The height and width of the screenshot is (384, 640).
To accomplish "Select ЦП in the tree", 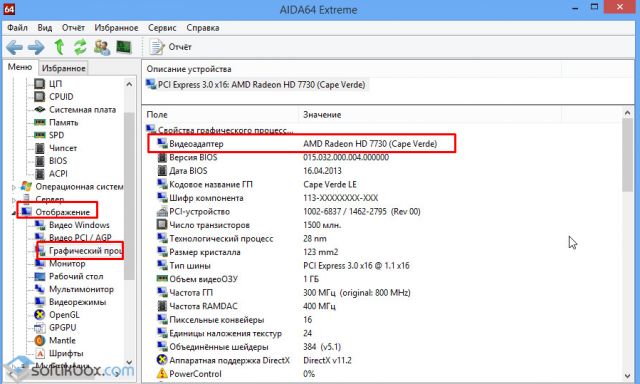I will tap(55, 84).
